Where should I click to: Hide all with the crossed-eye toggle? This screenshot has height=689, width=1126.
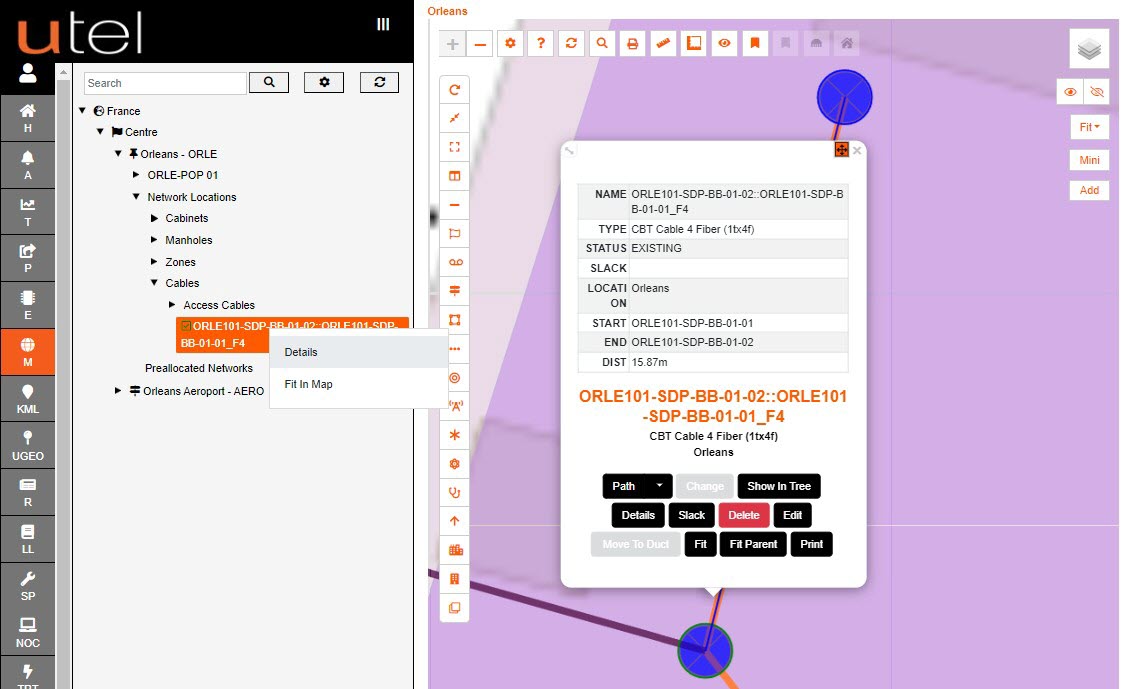(1097, 92)
